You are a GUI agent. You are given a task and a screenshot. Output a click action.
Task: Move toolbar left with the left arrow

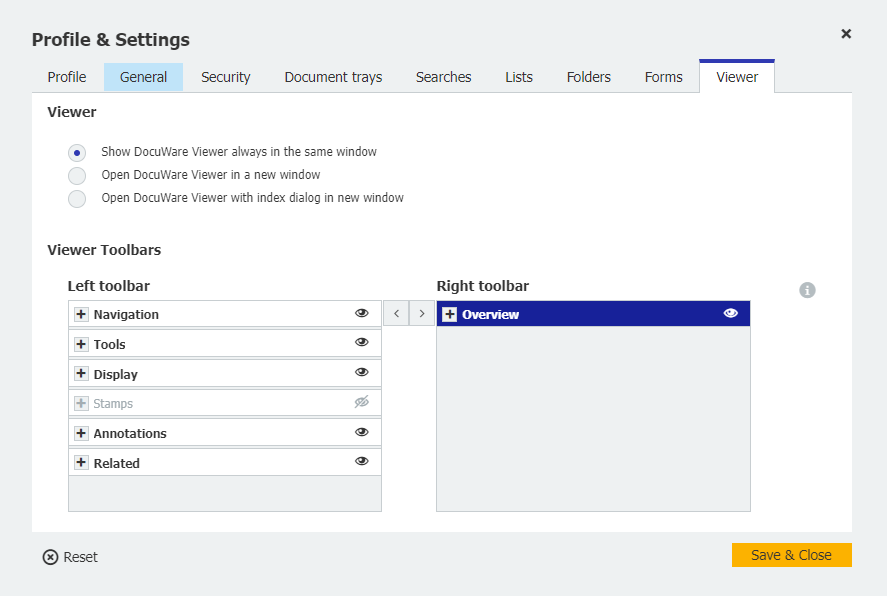[396, 314]
